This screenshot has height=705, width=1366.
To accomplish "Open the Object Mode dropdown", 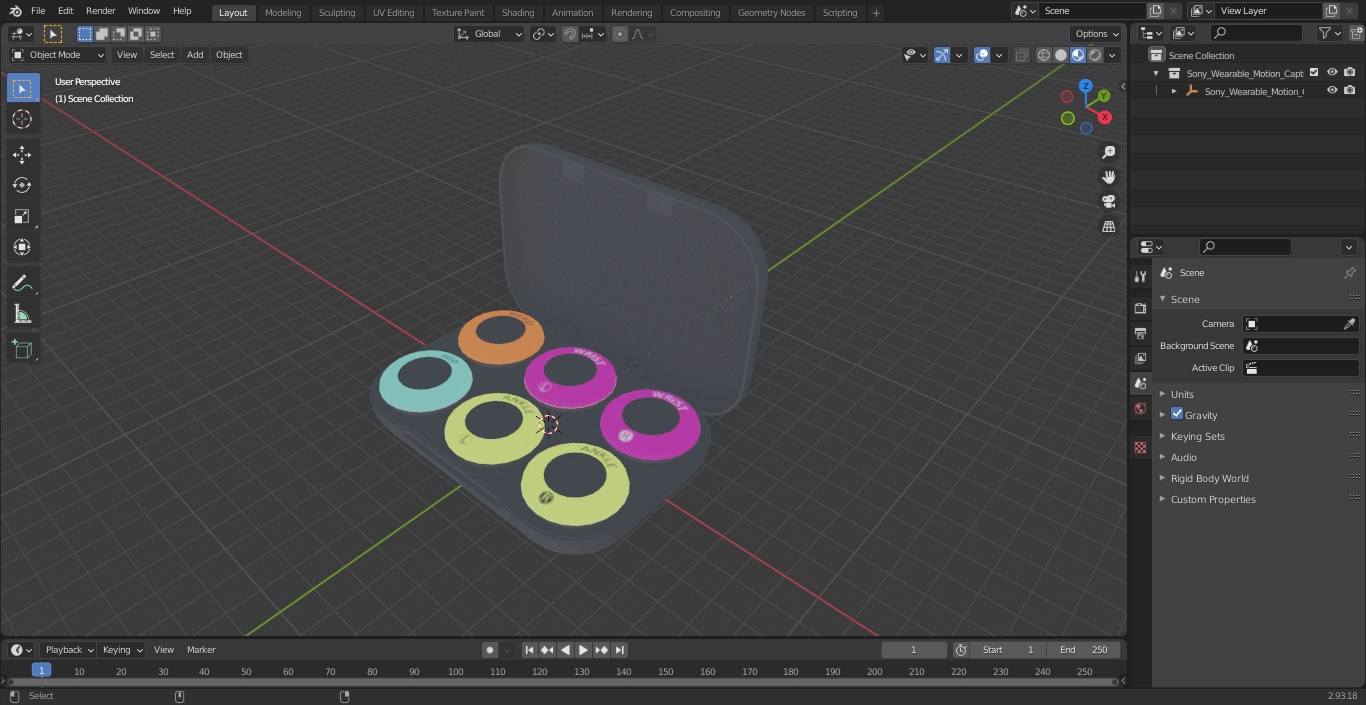I will (58, 55).
